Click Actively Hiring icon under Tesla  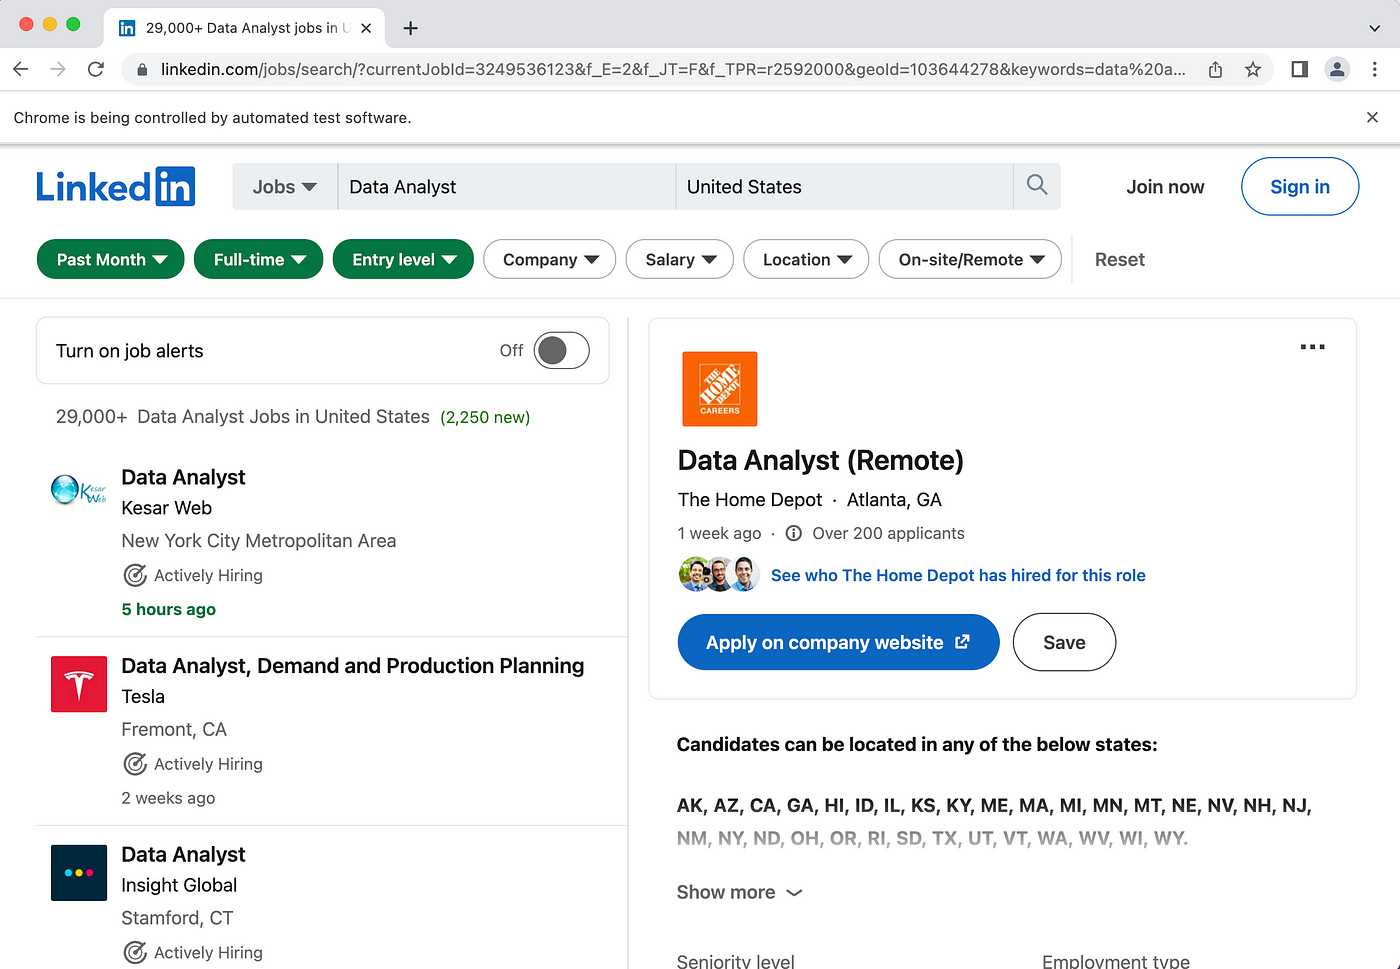pyautogui.click(x=135, y=764)
